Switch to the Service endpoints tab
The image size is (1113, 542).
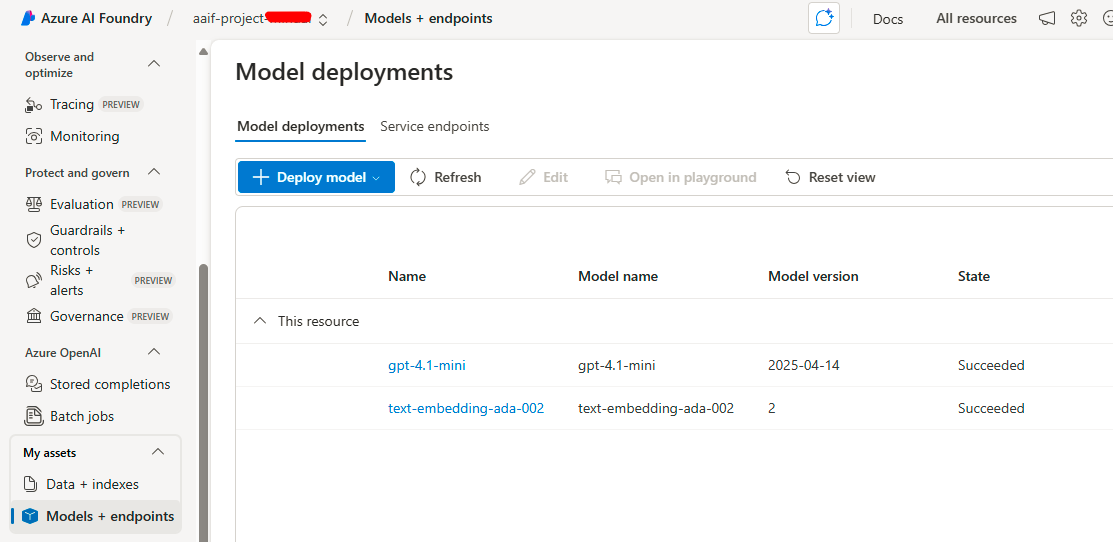click(434, 126)
